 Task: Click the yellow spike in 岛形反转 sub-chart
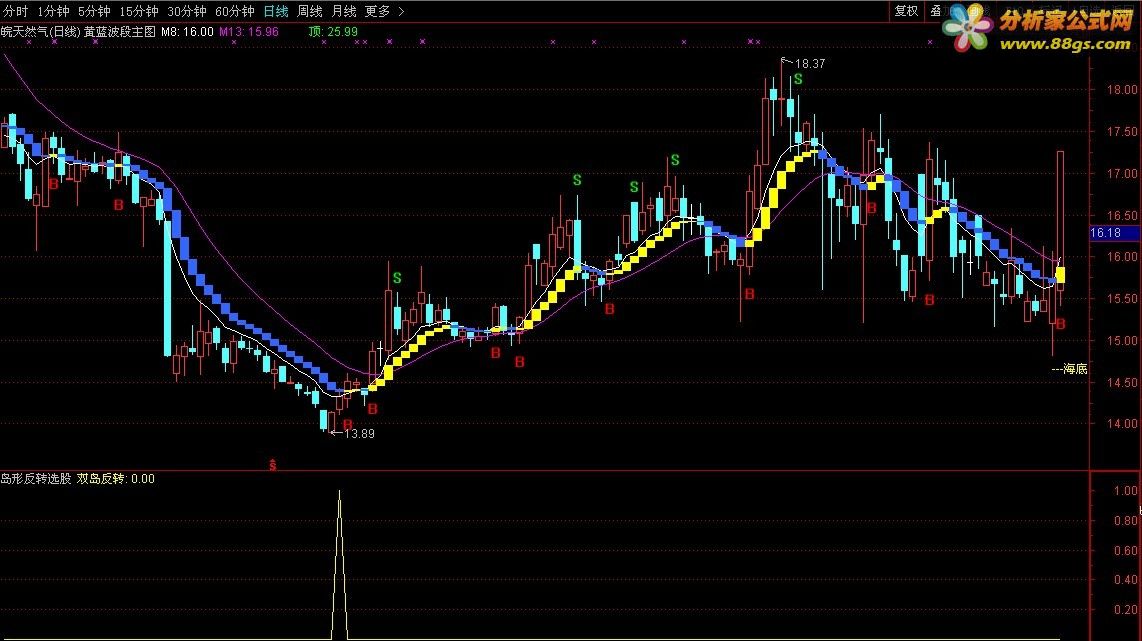[x=339, y=565]
